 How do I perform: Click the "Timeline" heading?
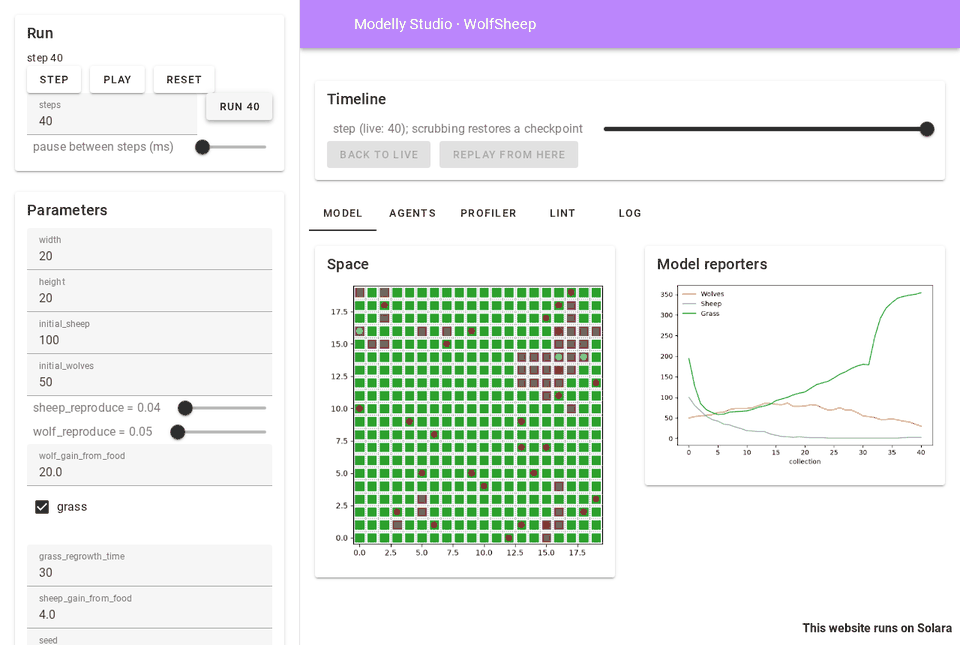pyautogui.click(x=356, y=99)
